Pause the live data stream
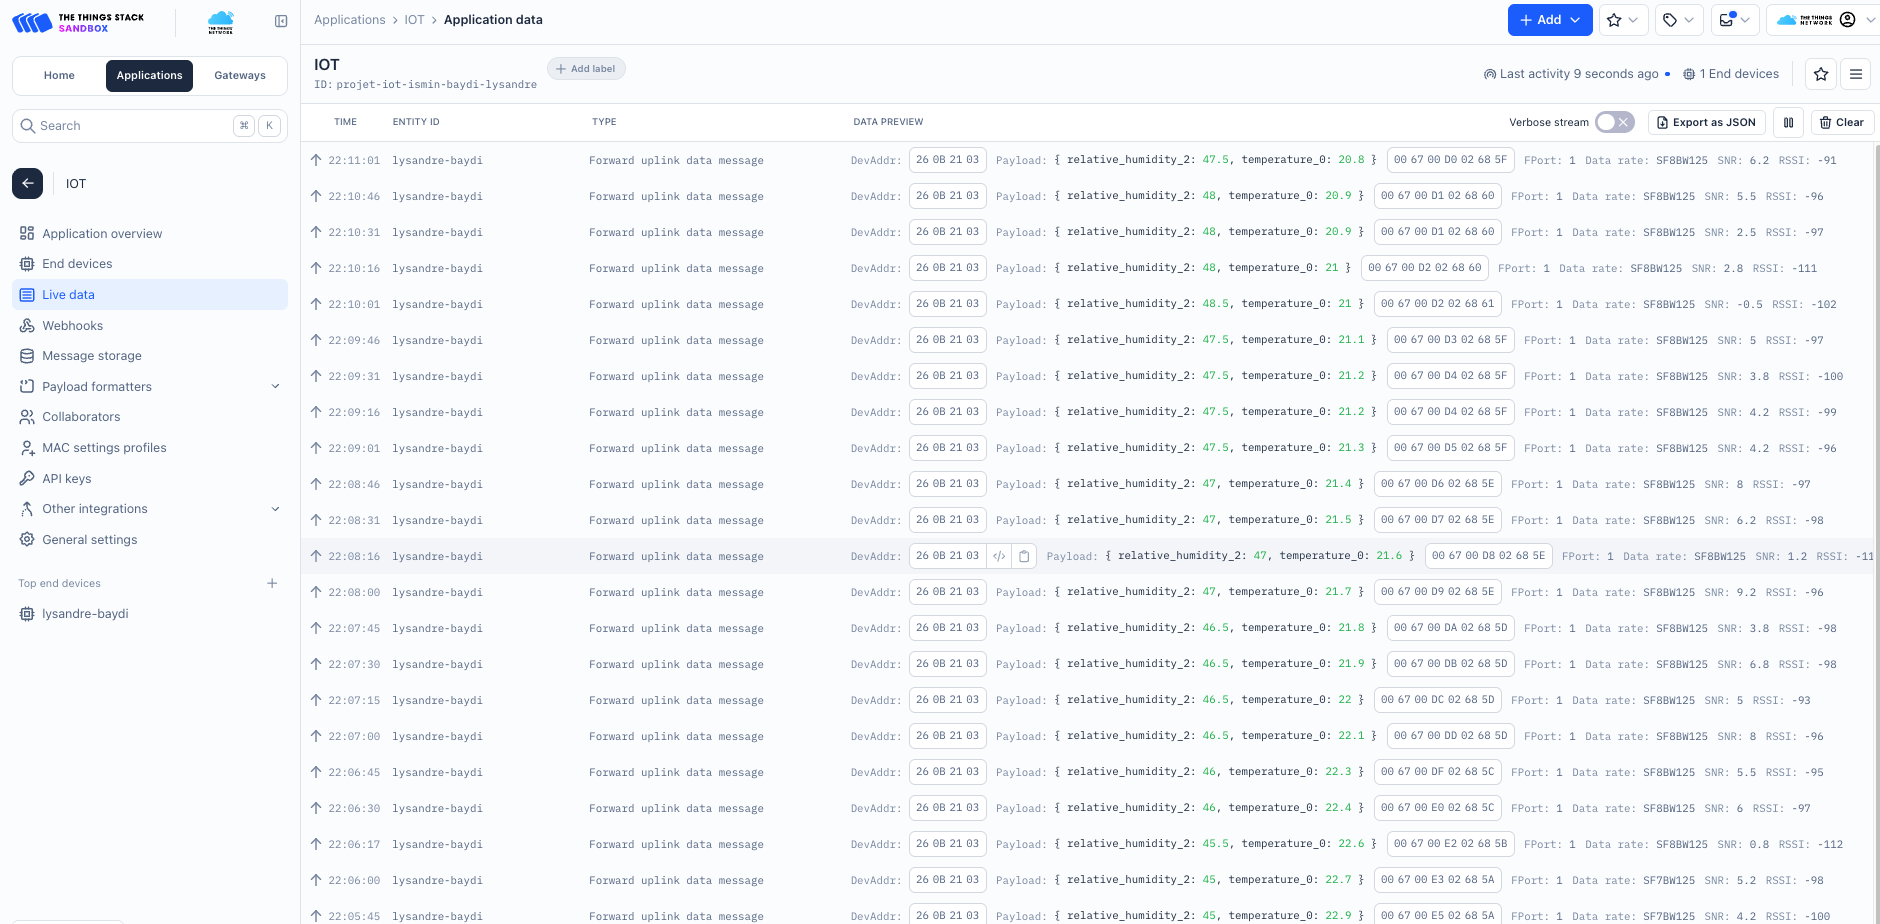The width and height of the screenshot is (1880, 924). 1789,122
